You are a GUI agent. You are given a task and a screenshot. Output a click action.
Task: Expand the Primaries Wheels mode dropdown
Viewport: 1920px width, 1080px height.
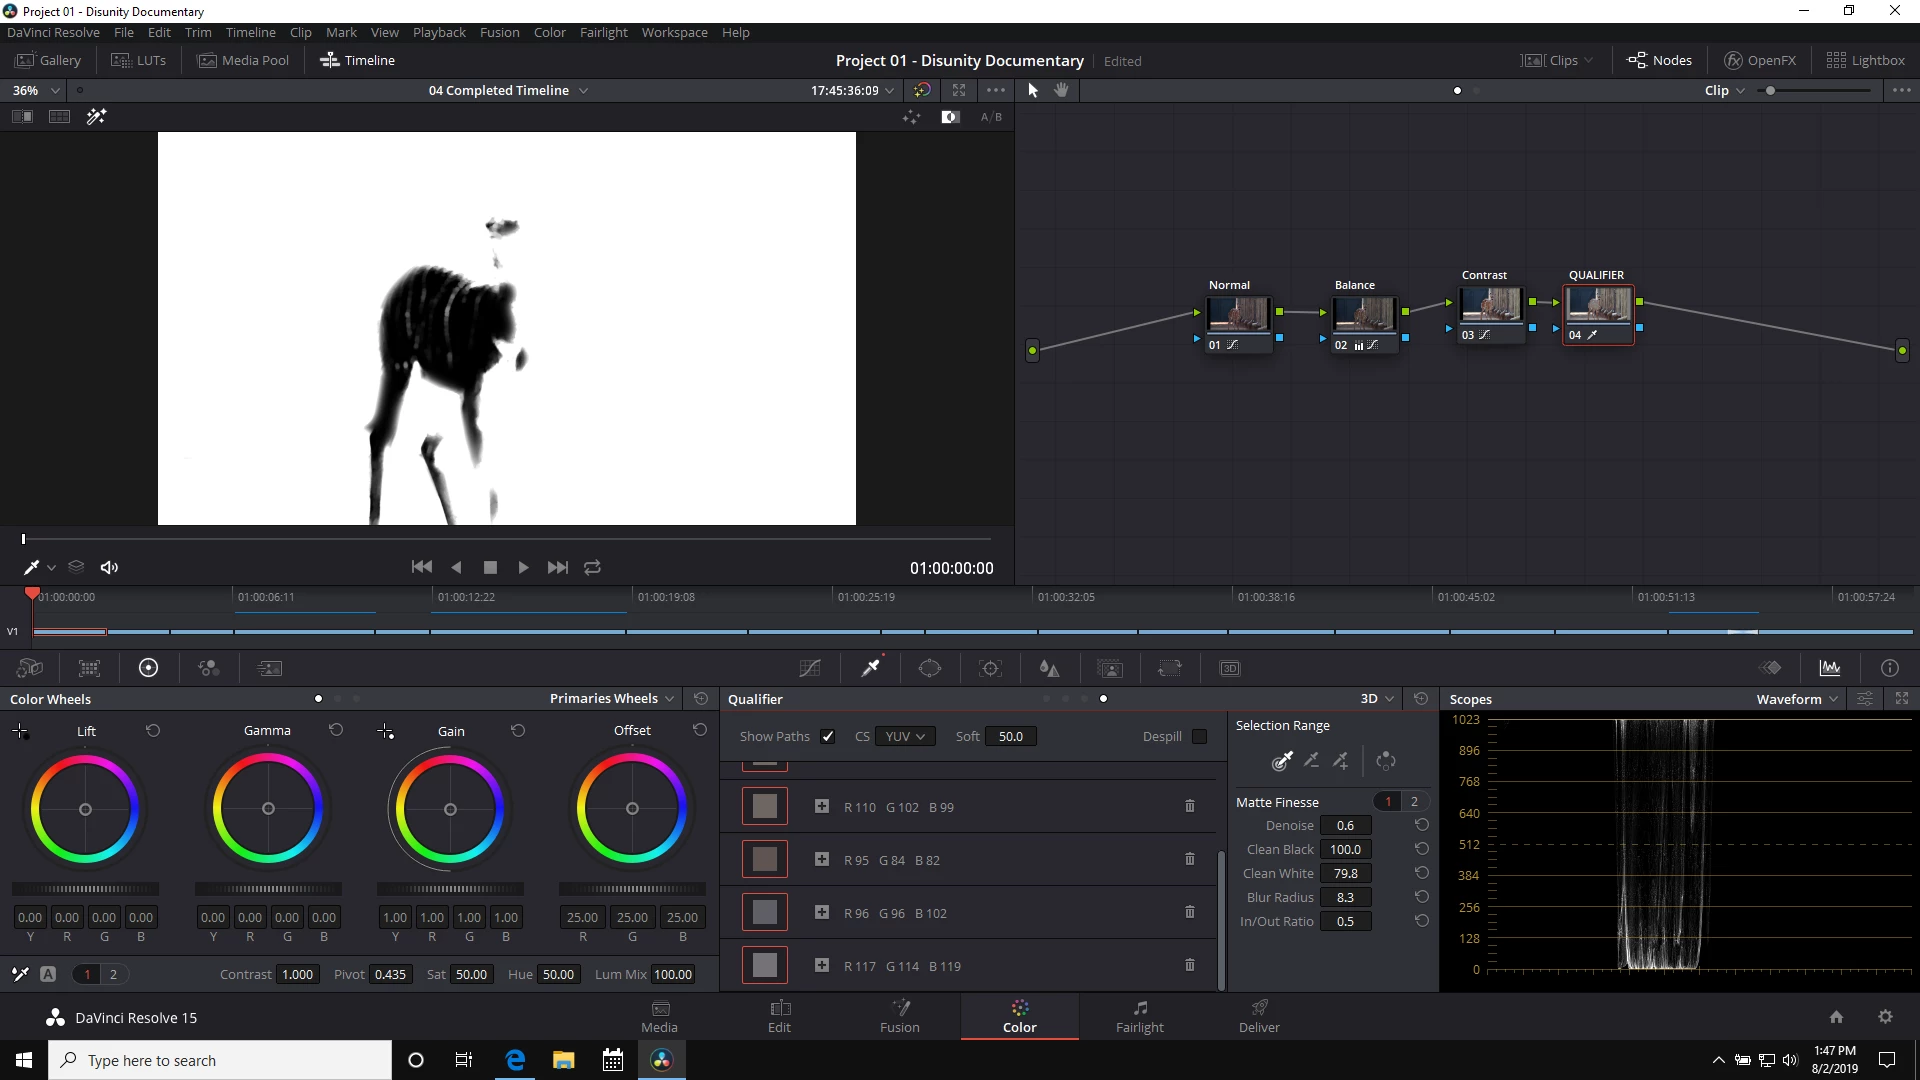[x=611, y=698]
